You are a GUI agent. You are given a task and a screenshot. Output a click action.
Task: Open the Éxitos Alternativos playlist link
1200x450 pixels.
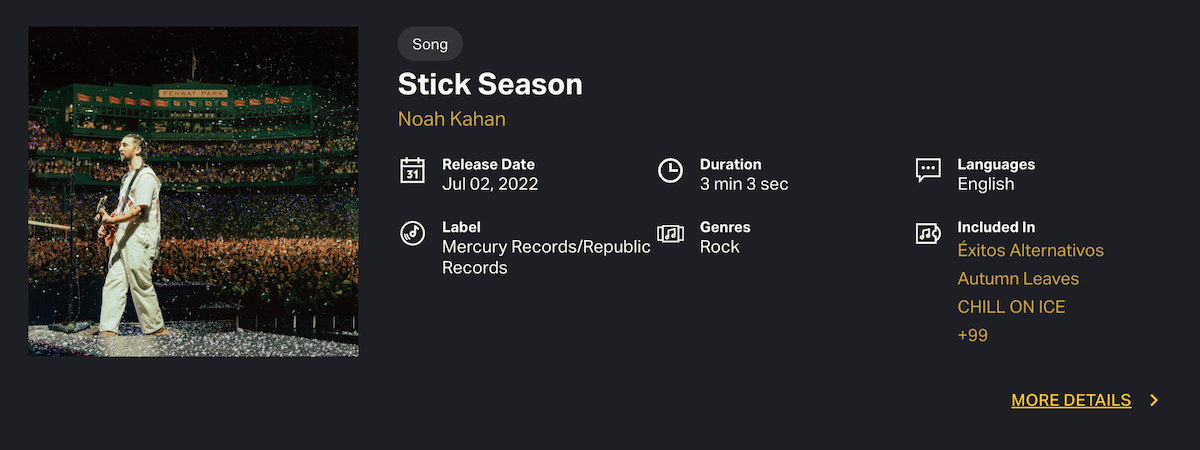tap(1030, 250)
